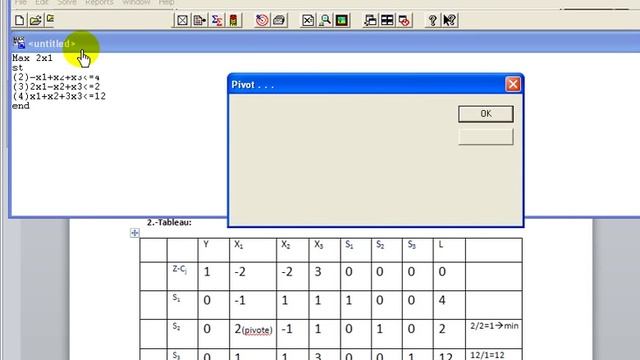
Task: Open the Reports menu
Action: pos(99,2)
